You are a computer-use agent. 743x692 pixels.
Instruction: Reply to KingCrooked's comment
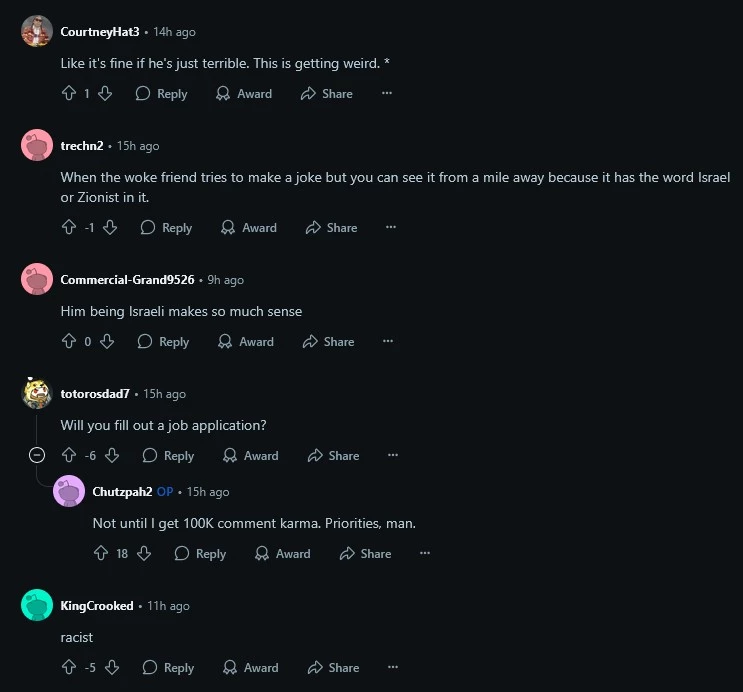[168, 667]
